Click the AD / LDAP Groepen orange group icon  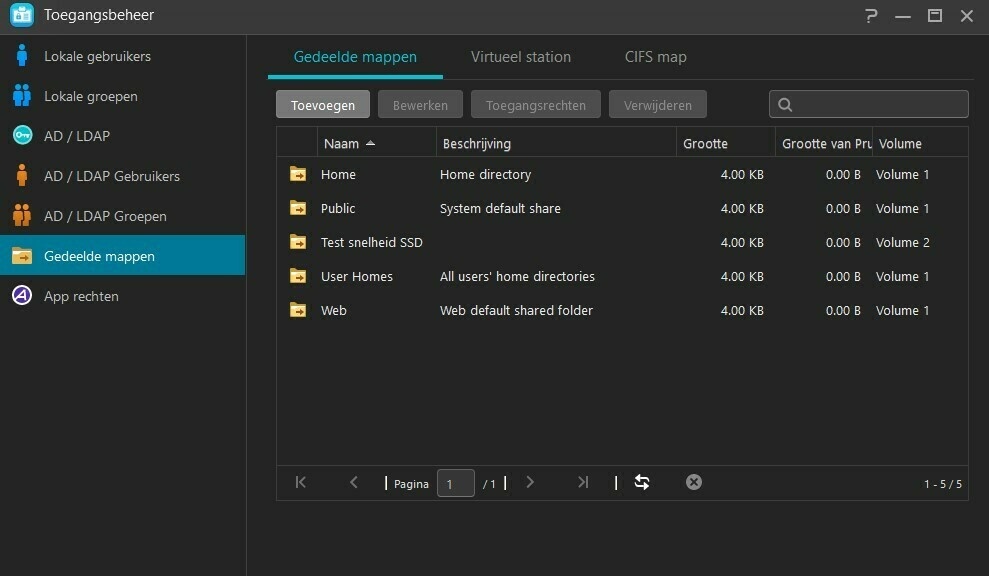coord(22,215)
